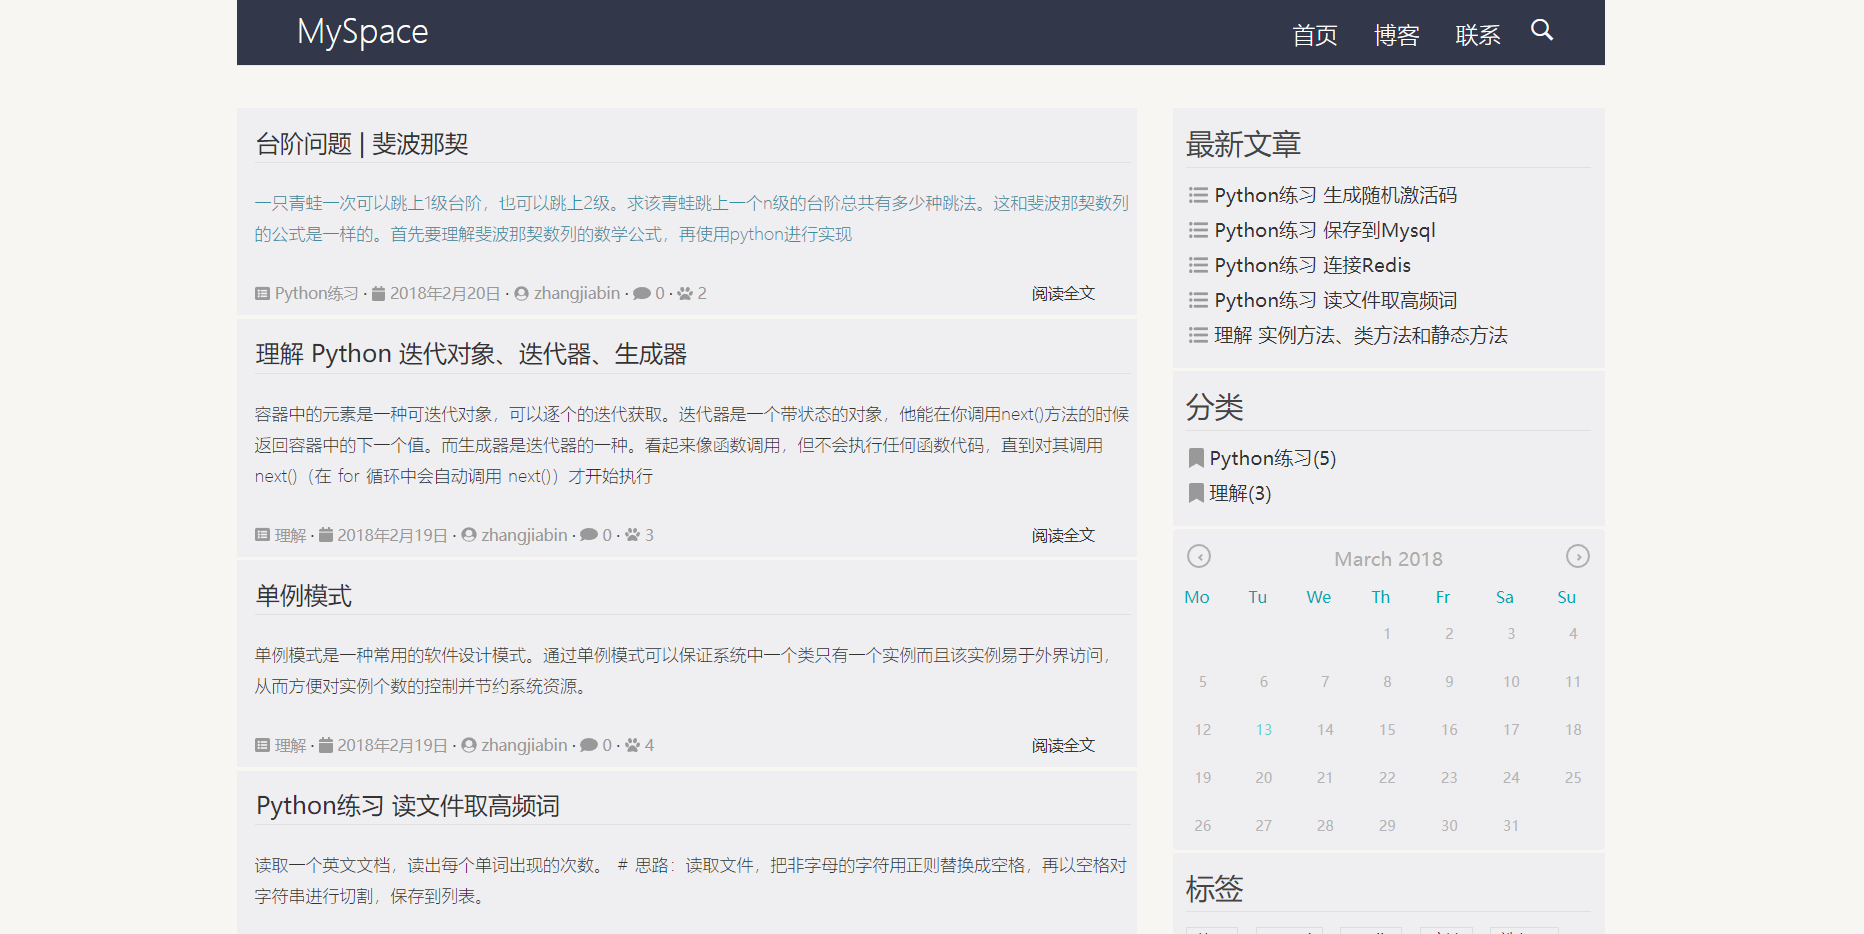The height and width of the screenshot is (934, 1864).
Task: Click paw views icon in 单例模式 post
Action: 632,746
